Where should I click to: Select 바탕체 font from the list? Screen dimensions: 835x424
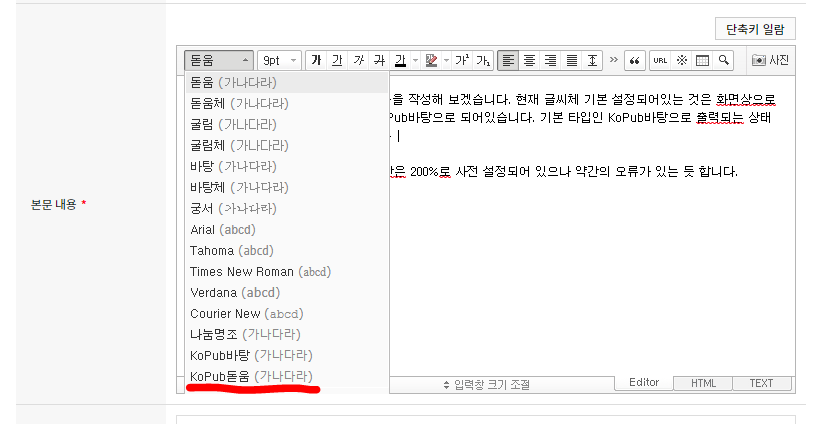286,187
